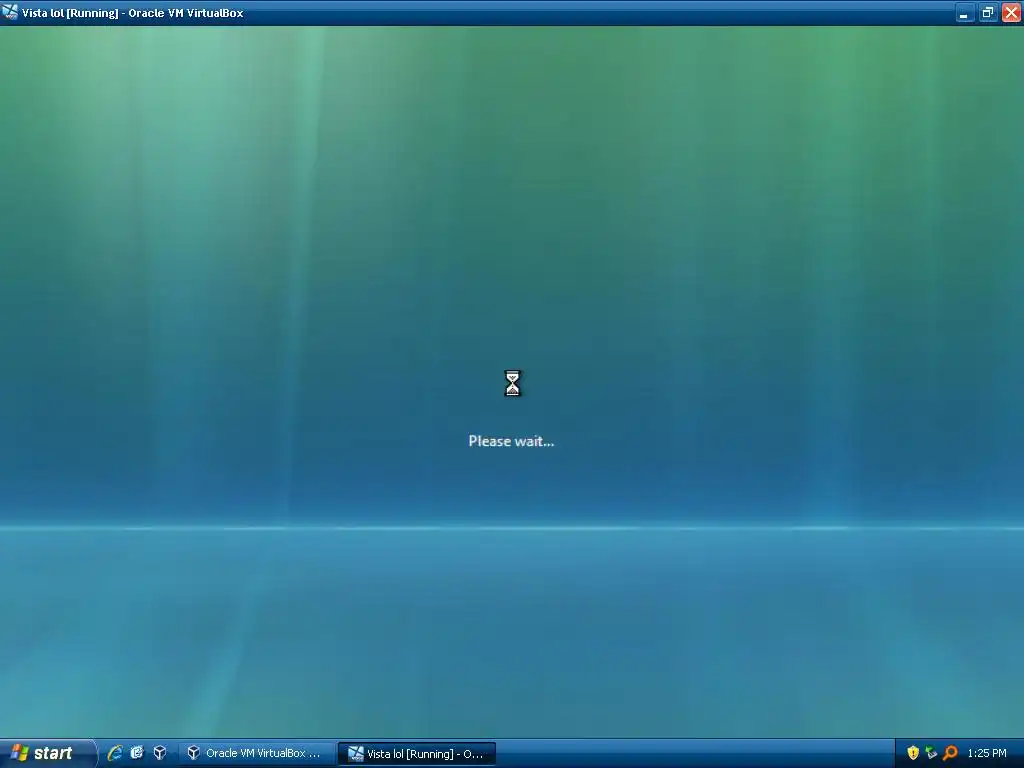Click the Vista lol [Running] window title
Image resolution: width=1024 pixels, height=768 pixels.
[133, 13]
